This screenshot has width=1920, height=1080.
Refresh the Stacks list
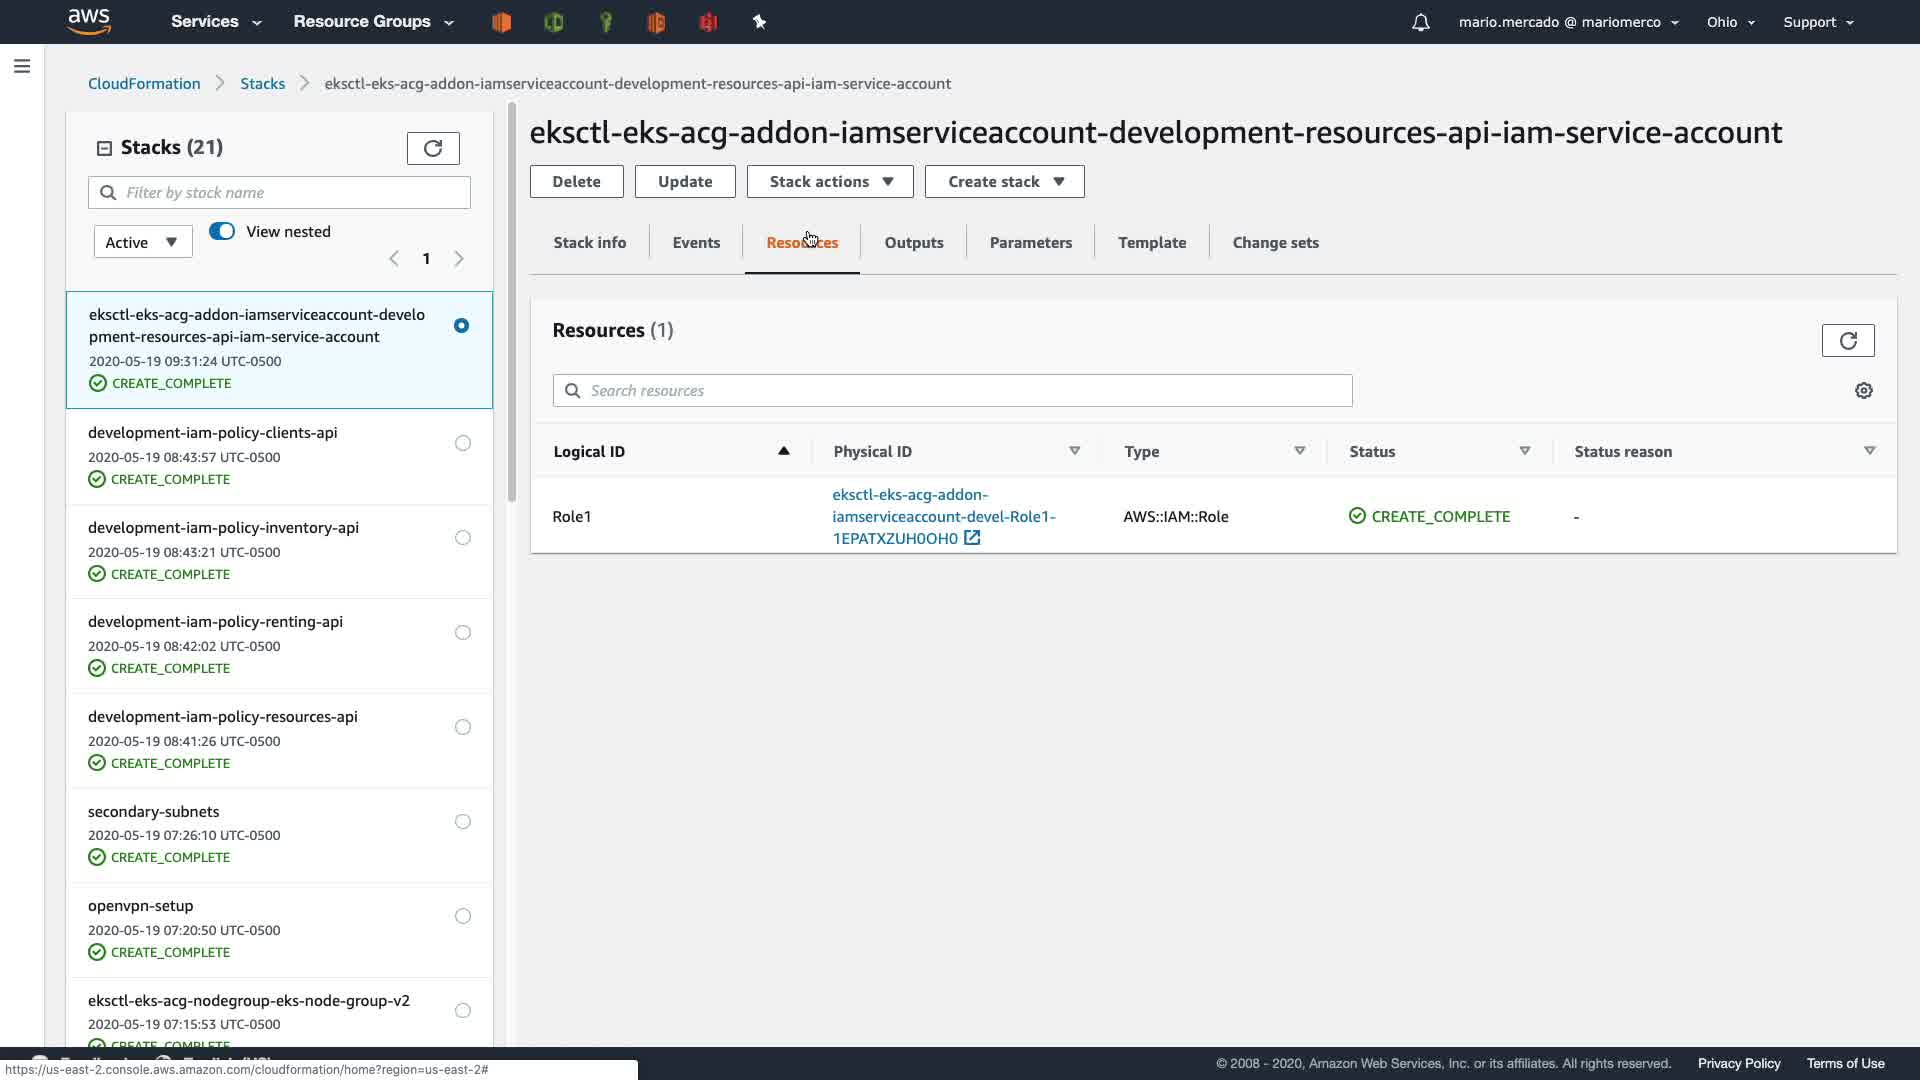click(x=432, y=148)
